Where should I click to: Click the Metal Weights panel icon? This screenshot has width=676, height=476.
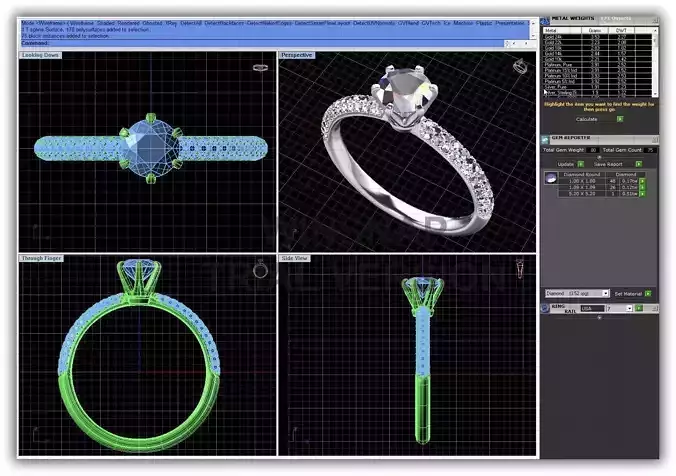point(545,20)
